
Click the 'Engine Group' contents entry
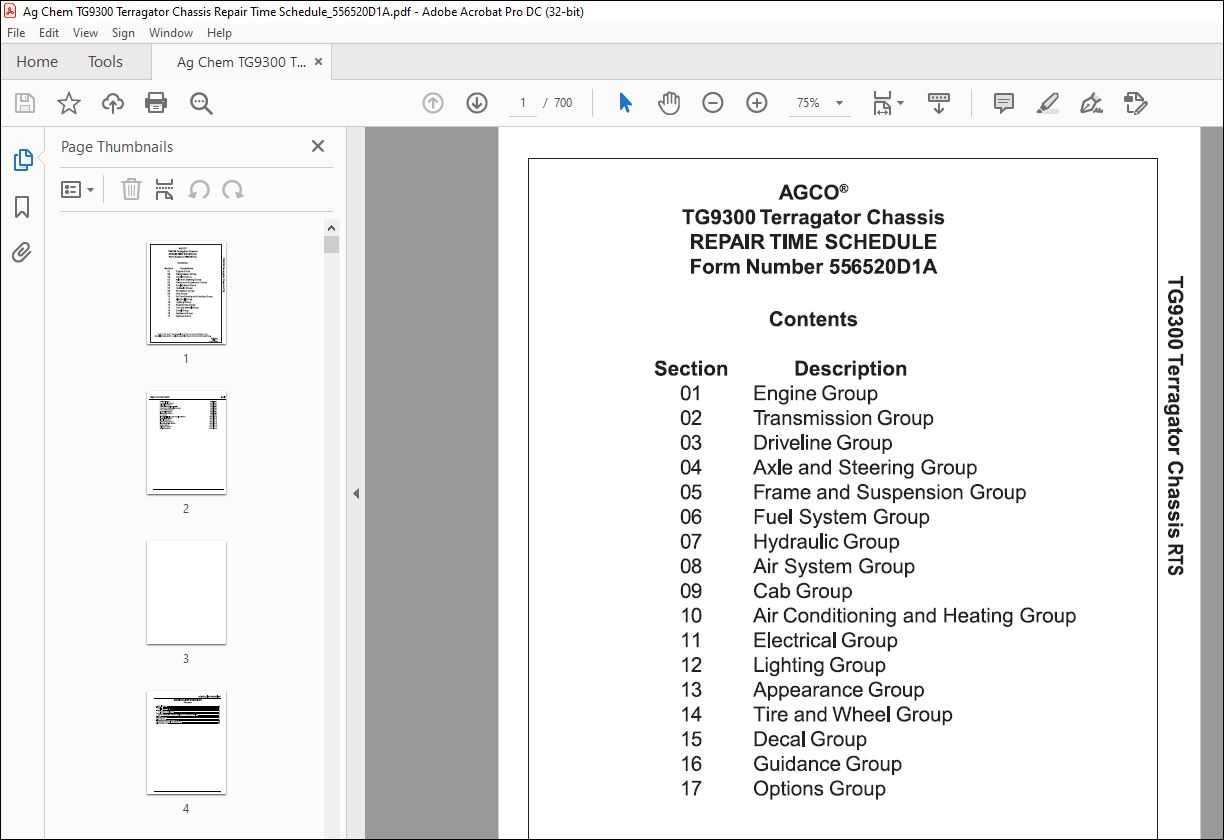pyautogui.click(x=815, y=394)
